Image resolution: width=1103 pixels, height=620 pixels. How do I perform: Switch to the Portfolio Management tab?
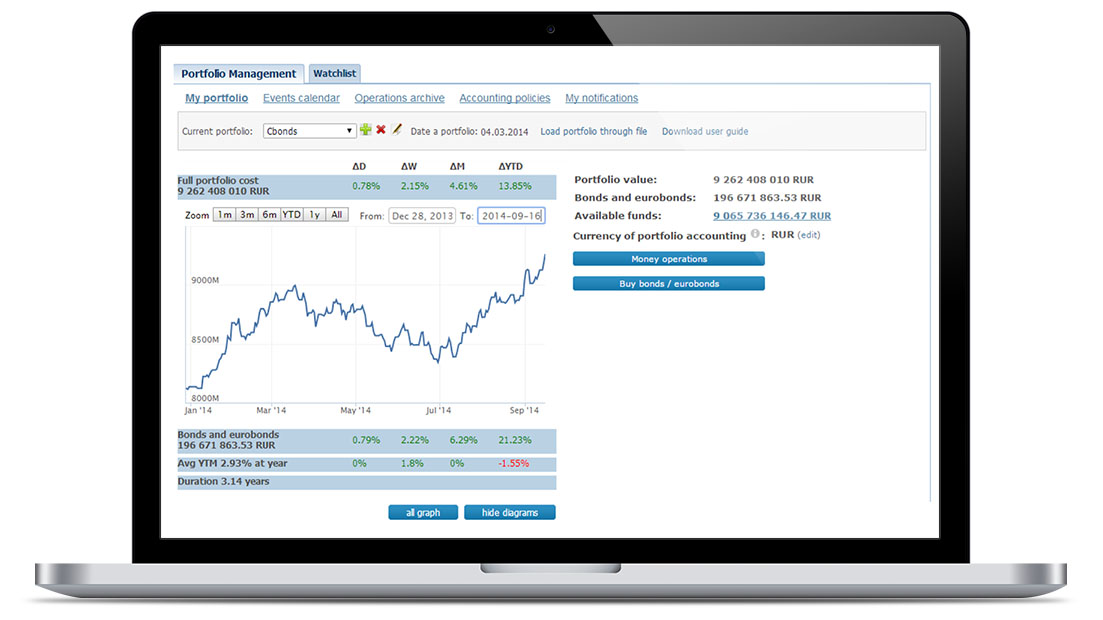(238, 73)
